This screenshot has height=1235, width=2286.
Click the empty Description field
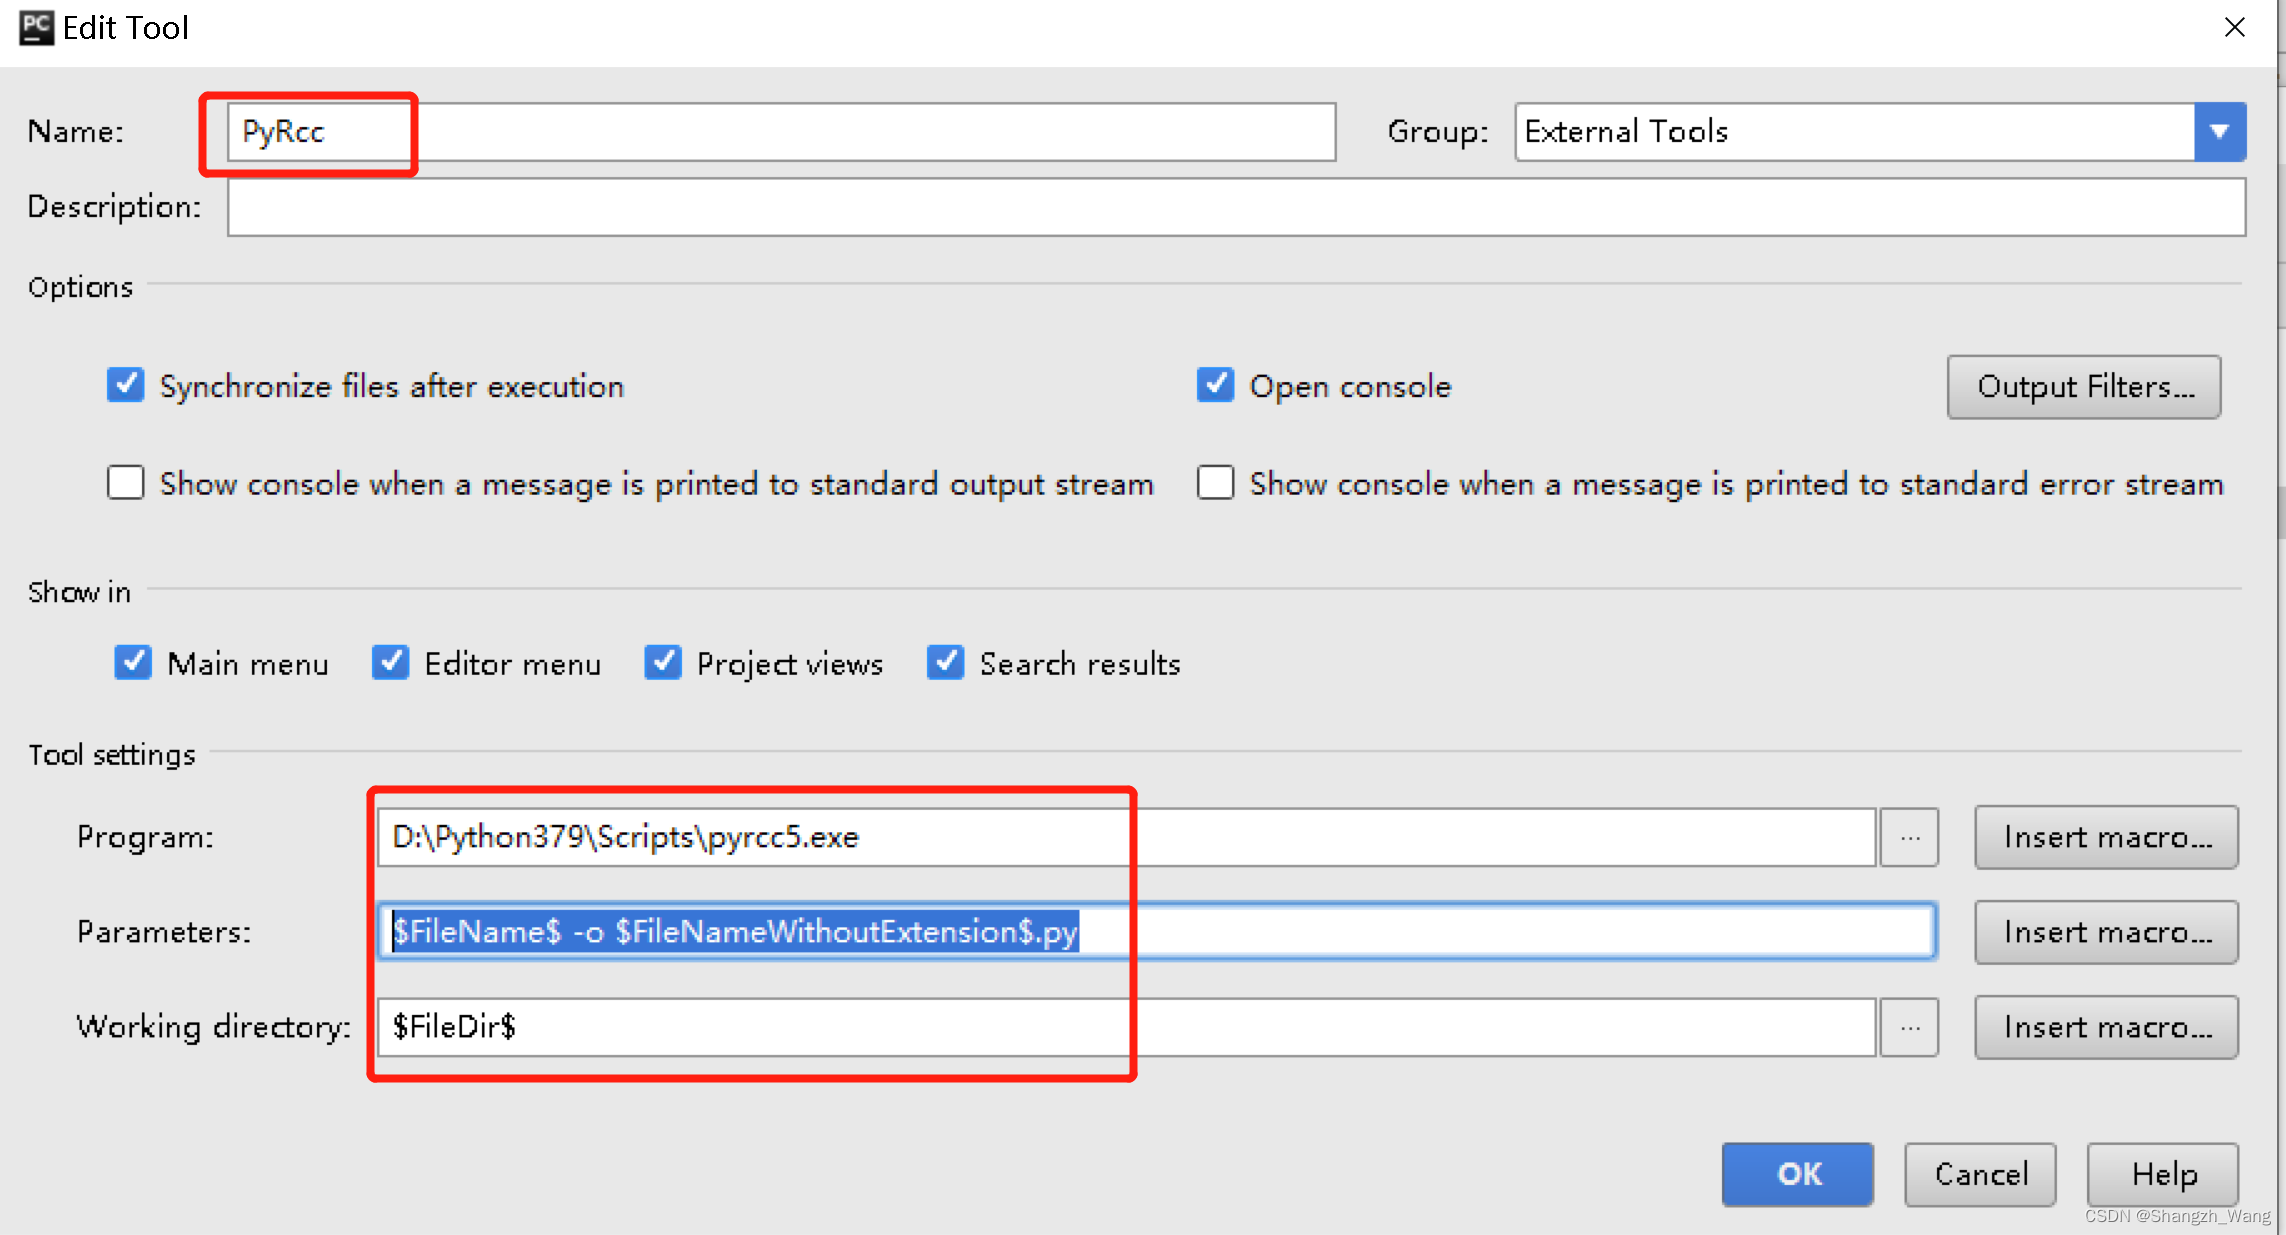click(x=1236, y=207)
